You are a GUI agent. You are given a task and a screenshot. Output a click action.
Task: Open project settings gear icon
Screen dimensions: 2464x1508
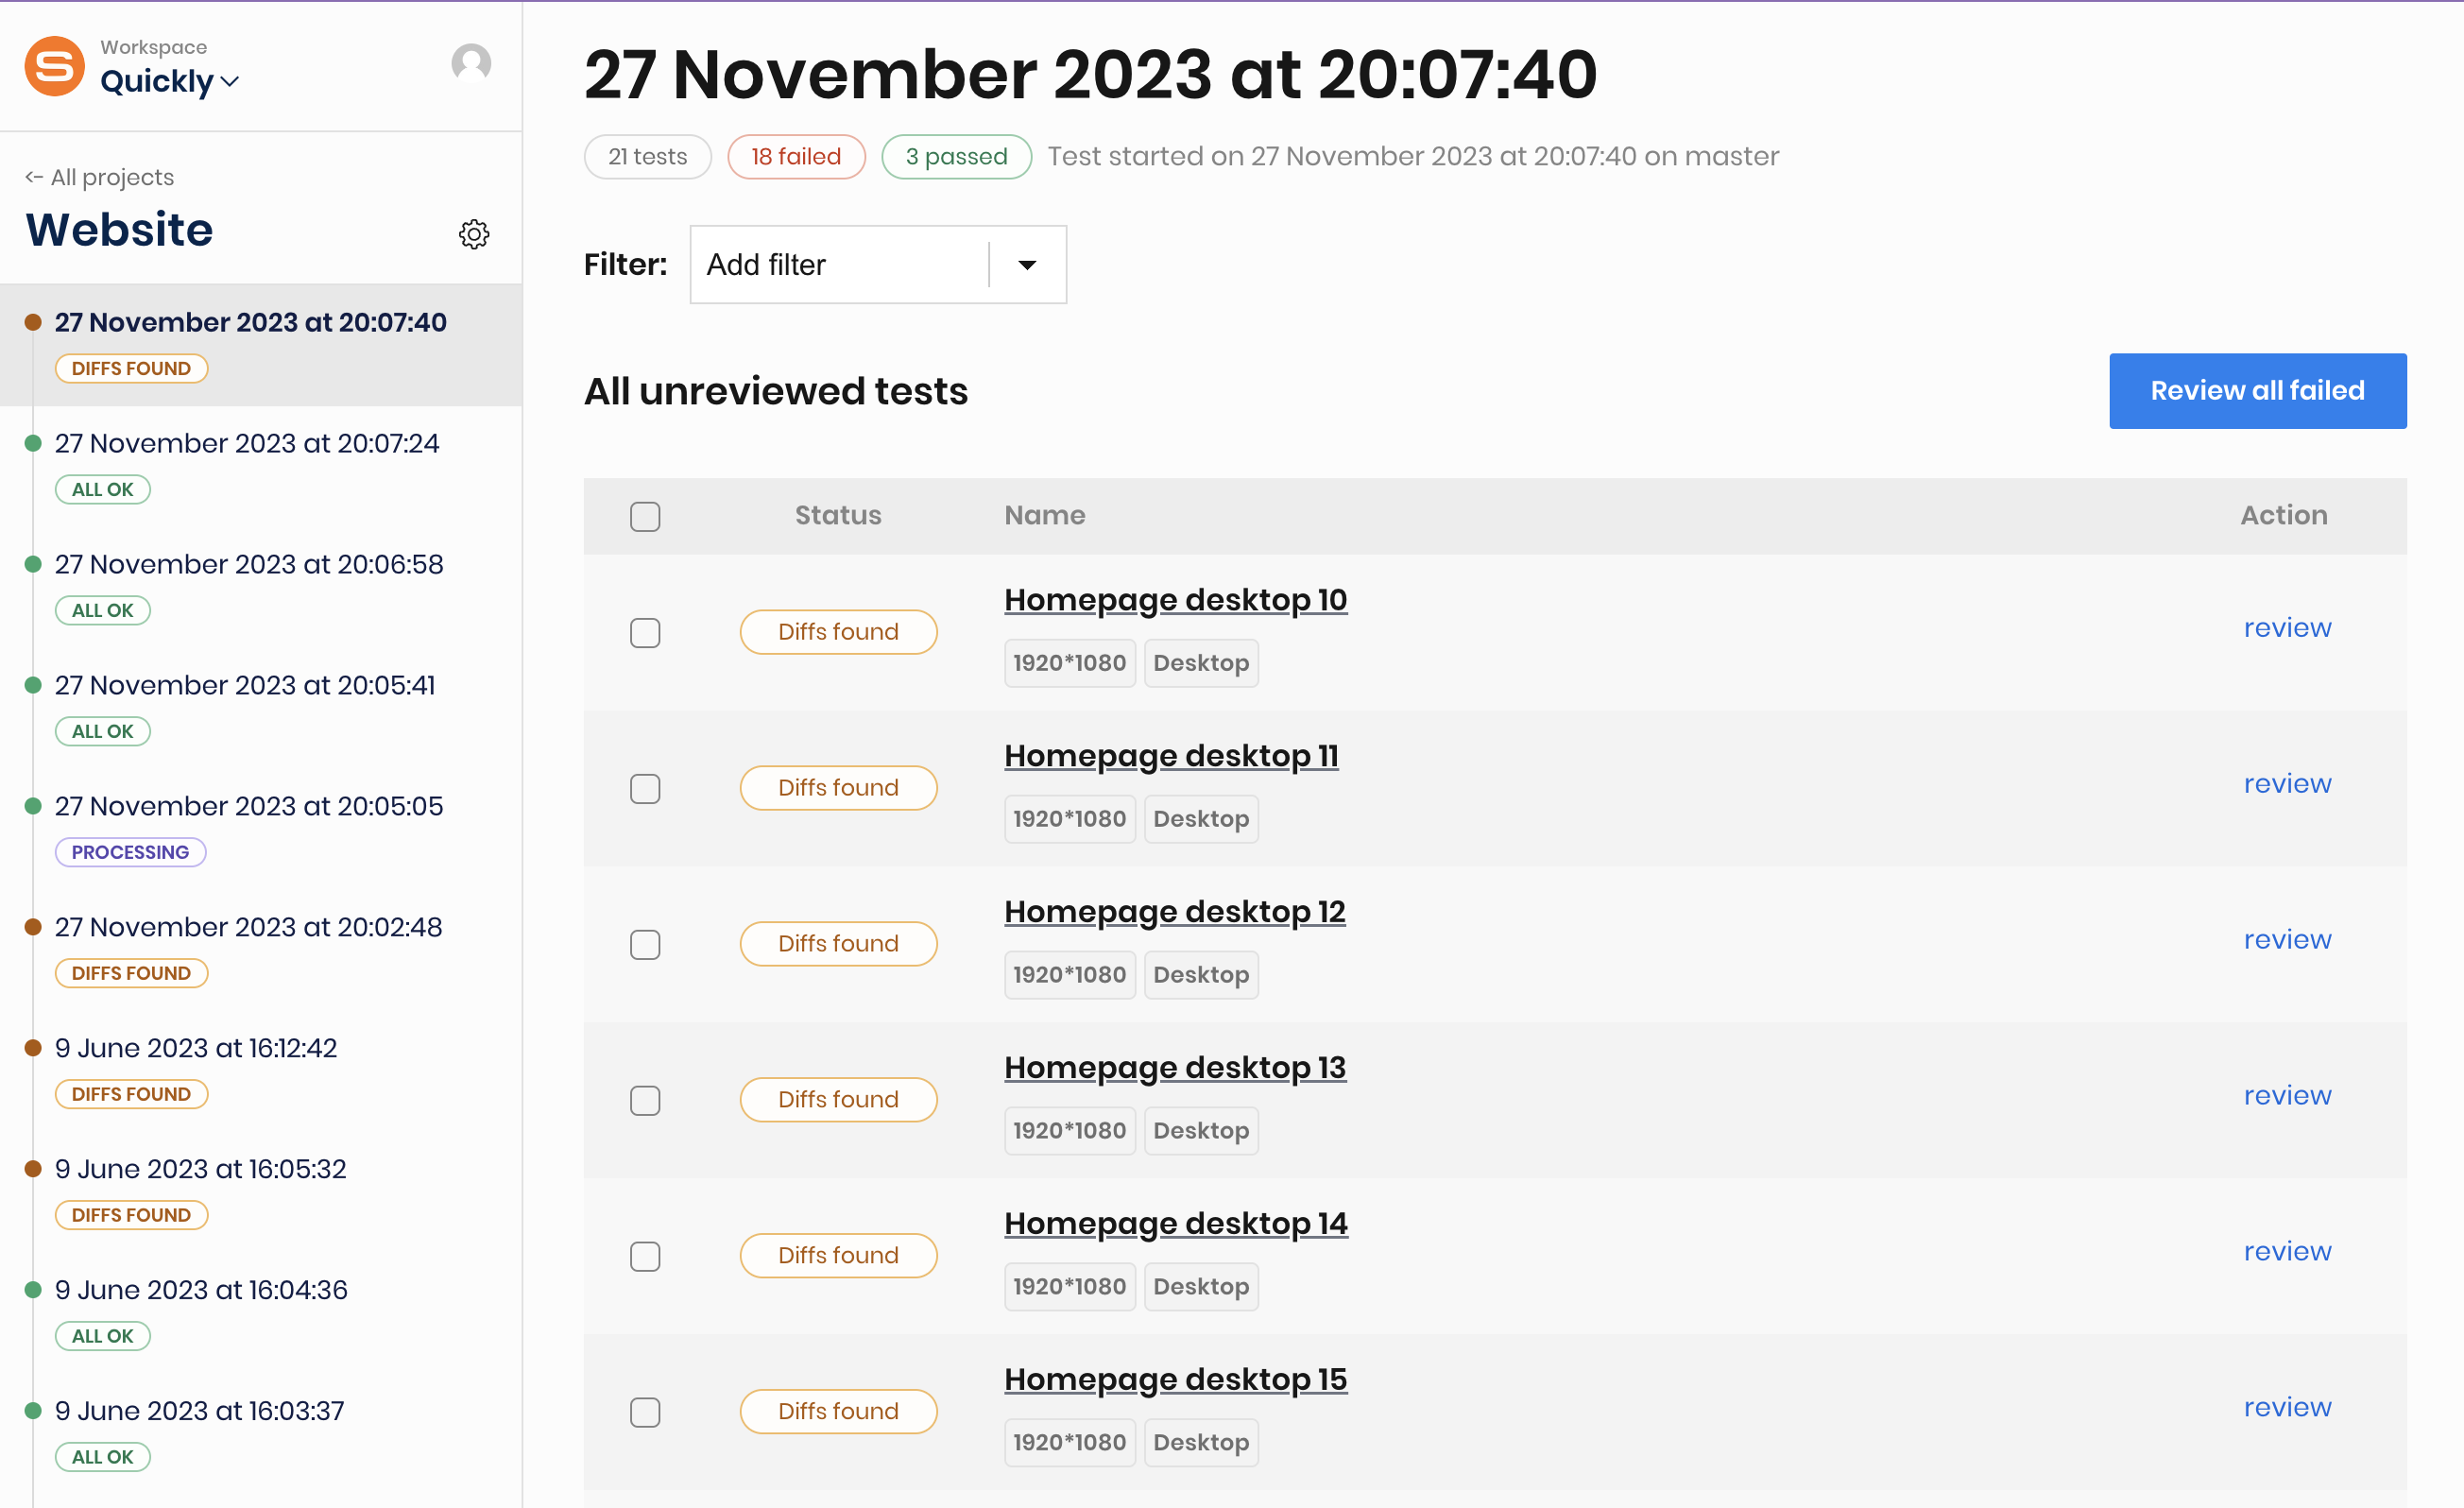coord(474,234)
